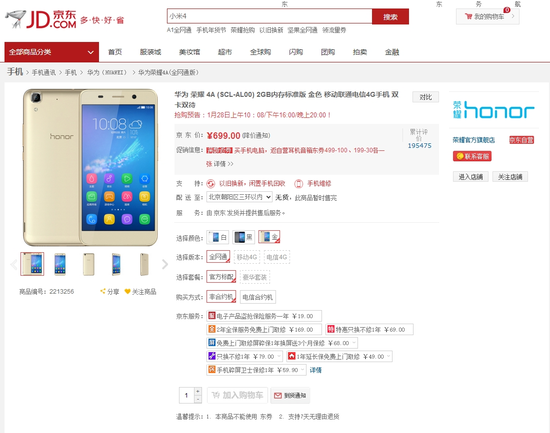Show next product thumbnails arrow
The height and width of the screenshot is (433, 550).
point(165,264)
